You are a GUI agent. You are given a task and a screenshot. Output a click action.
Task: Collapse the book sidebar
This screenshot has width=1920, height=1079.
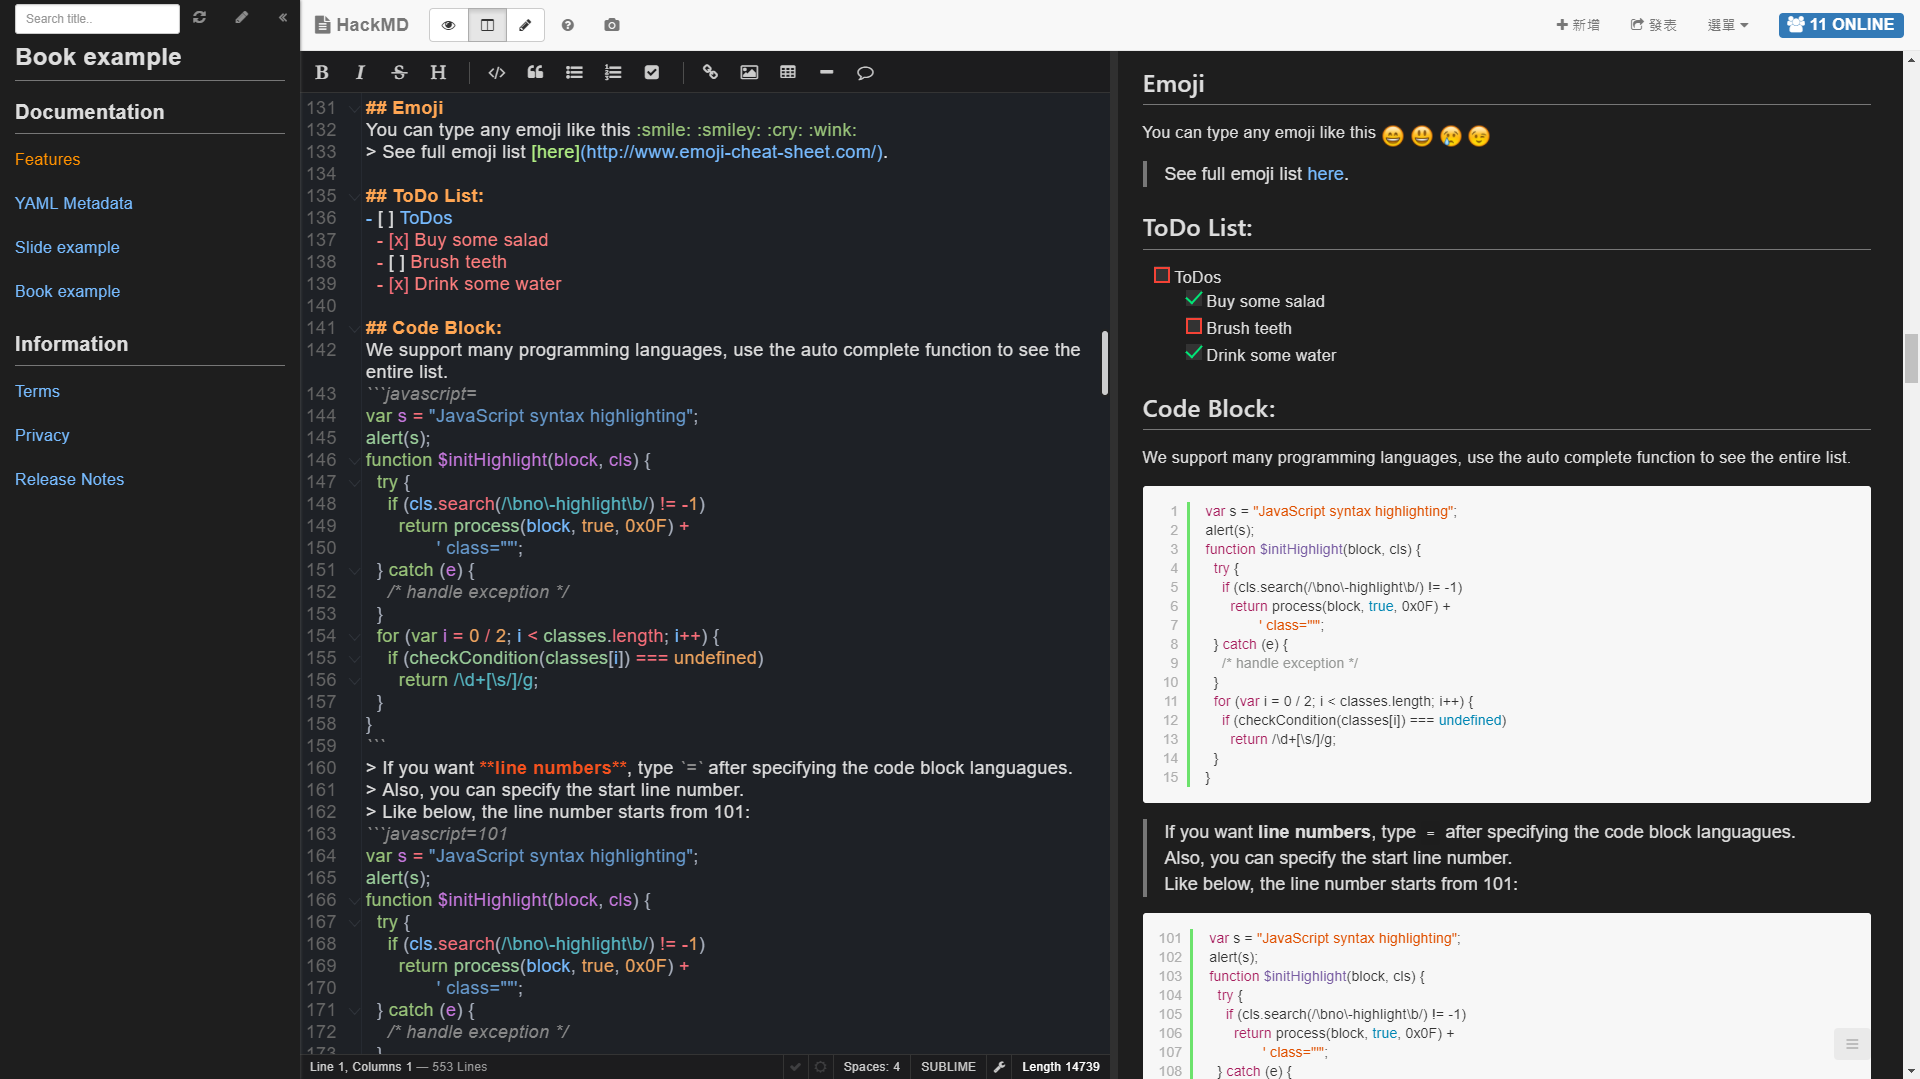(283, 17)
